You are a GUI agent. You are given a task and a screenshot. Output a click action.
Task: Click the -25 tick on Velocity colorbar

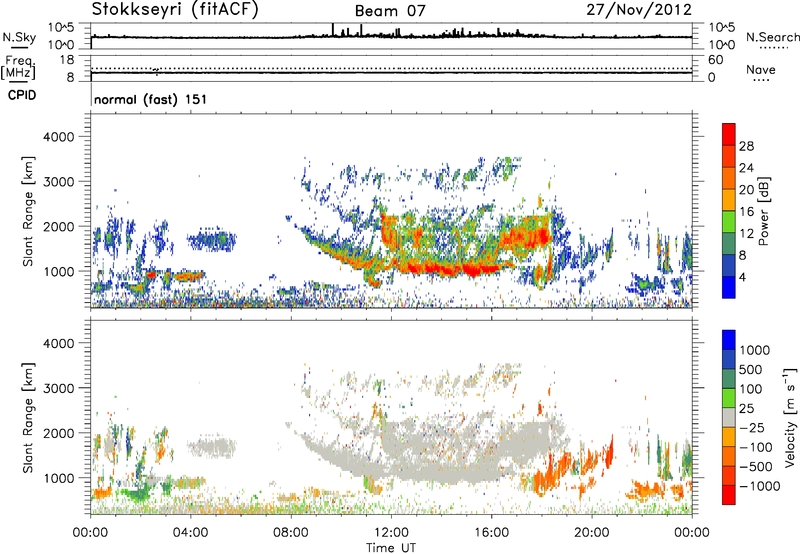[x=751, y=428]
